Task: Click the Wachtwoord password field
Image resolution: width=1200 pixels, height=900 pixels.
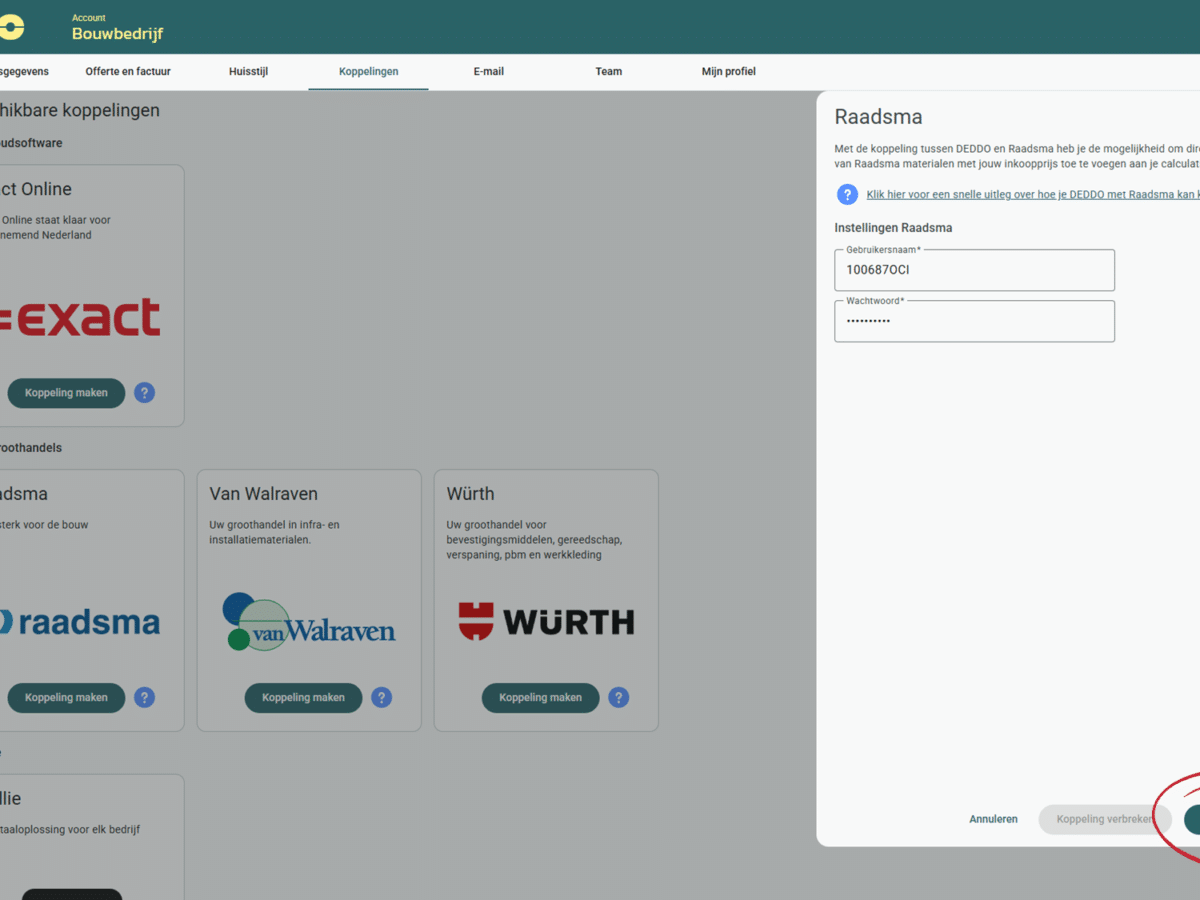Action: click(x=975, y=321)
